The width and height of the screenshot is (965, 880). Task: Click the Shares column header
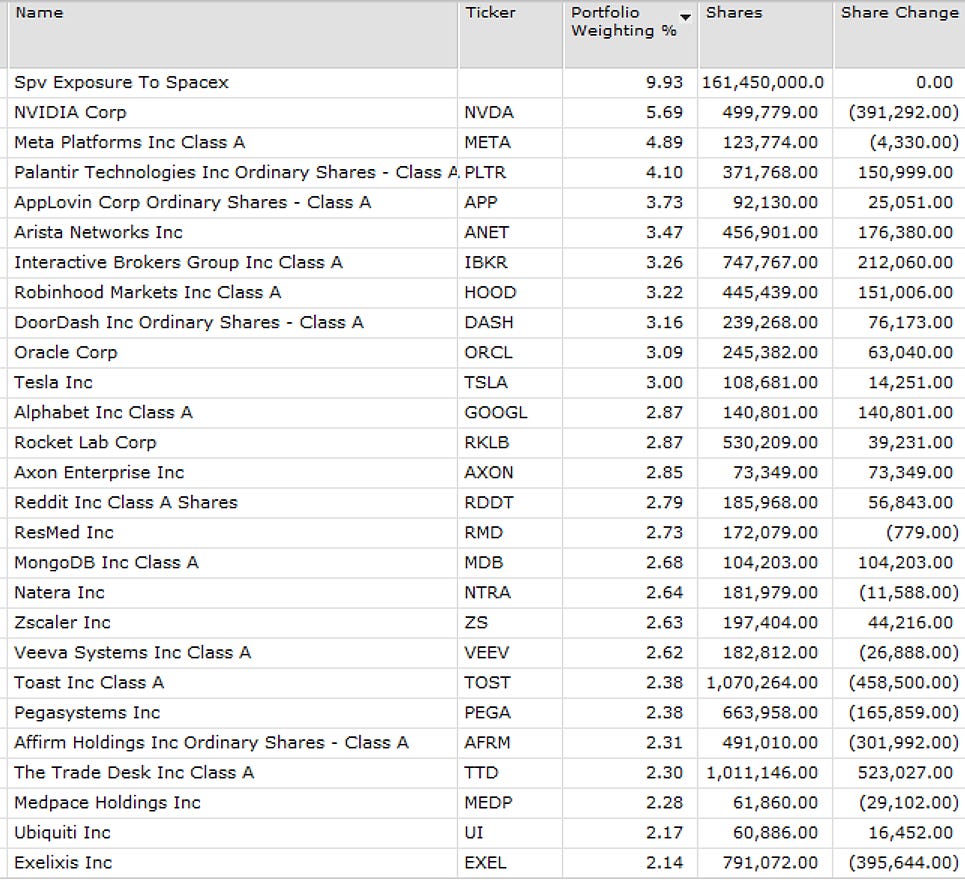(x=734, y=12)
